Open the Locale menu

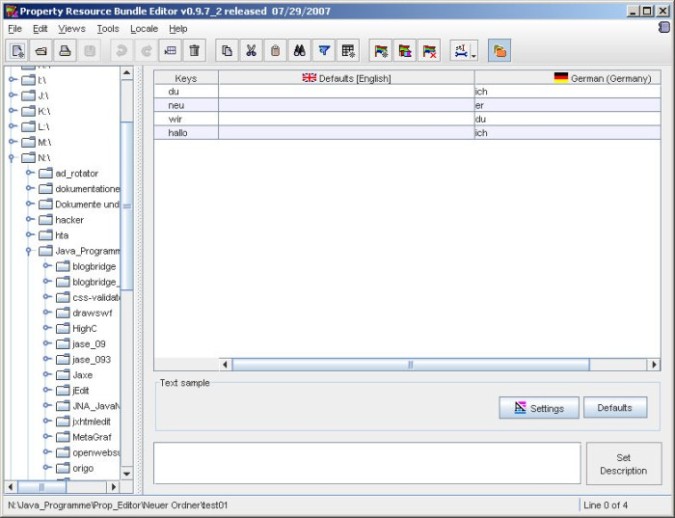[144, 29]
